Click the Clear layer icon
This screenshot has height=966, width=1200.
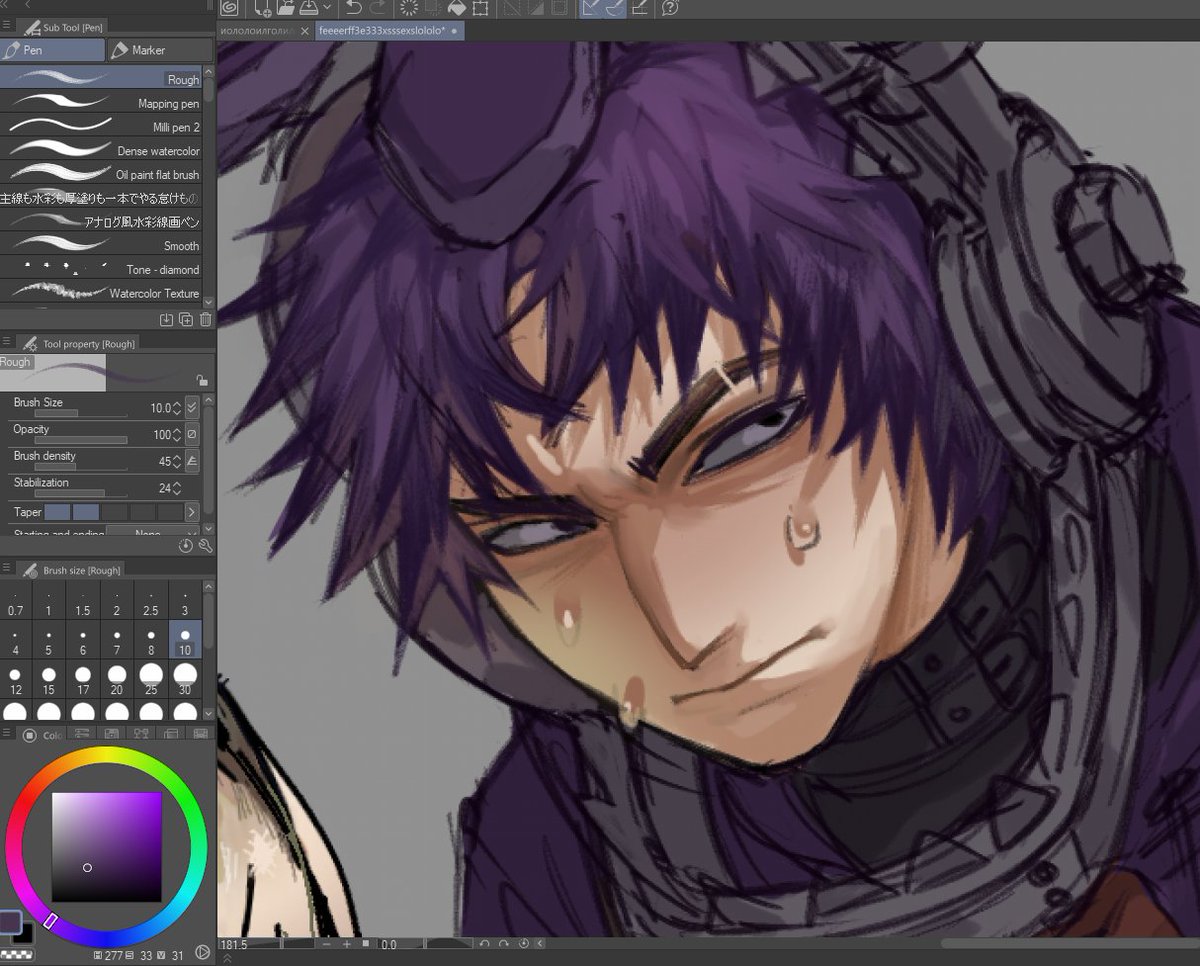click(x=409, y=8)
